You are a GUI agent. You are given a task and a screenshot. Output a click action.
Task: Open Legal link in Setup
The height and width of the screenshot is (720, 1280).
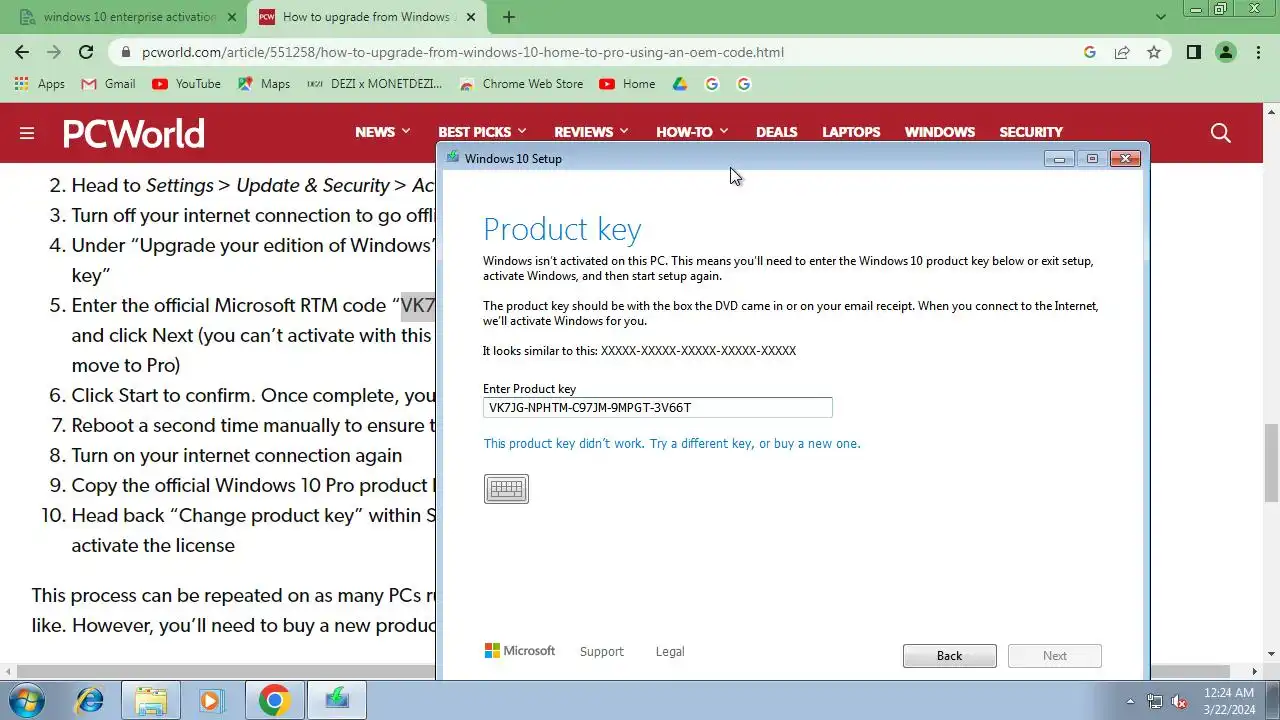pyautogui.click(x=670, y=652)
